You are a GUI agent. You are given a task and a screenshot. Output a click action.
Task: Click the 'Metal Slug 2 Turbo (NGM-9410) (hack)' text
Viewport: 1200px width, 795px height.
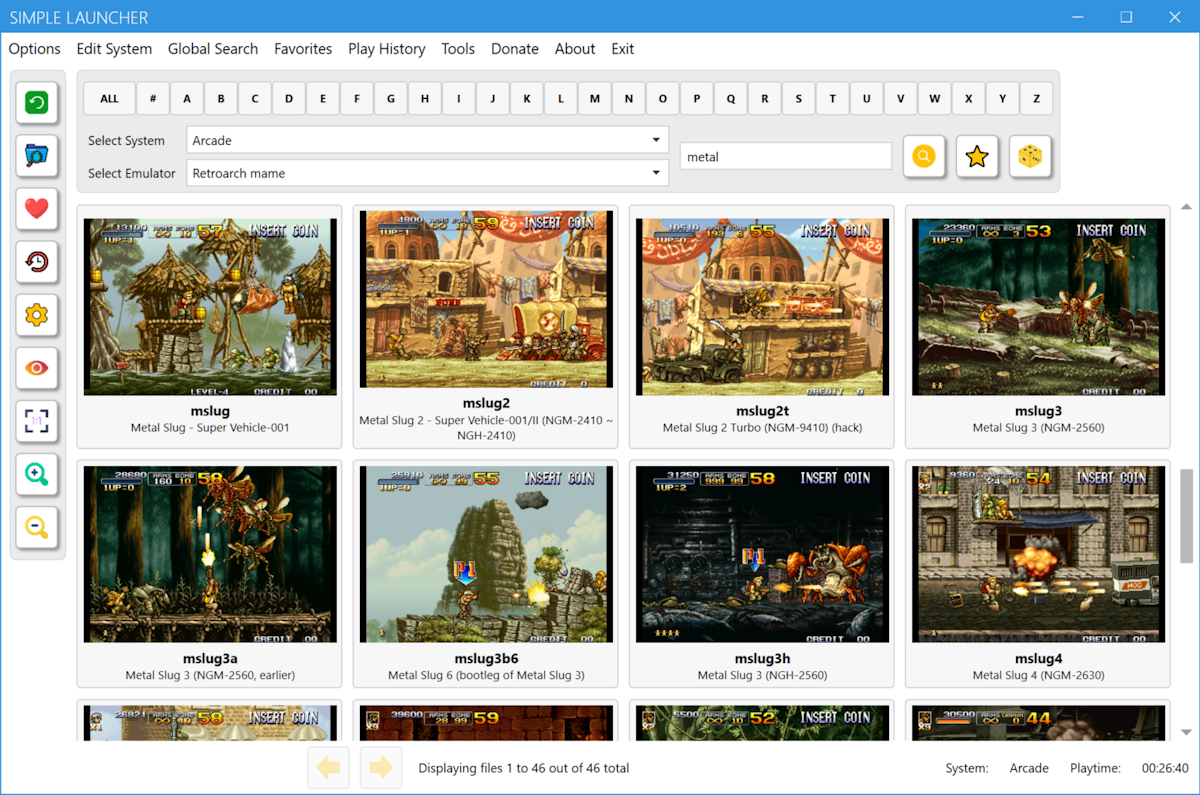(x=762, y=428)
